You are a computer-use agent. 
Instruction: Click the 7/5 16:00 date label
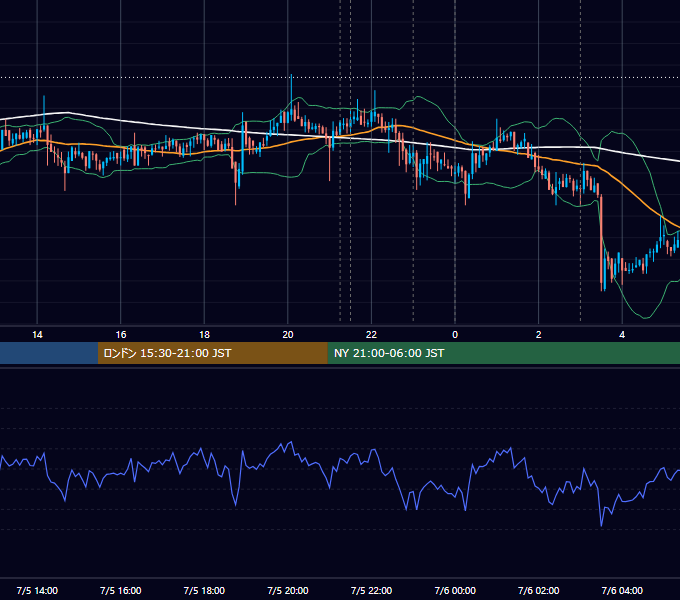[x=121, y=590]
